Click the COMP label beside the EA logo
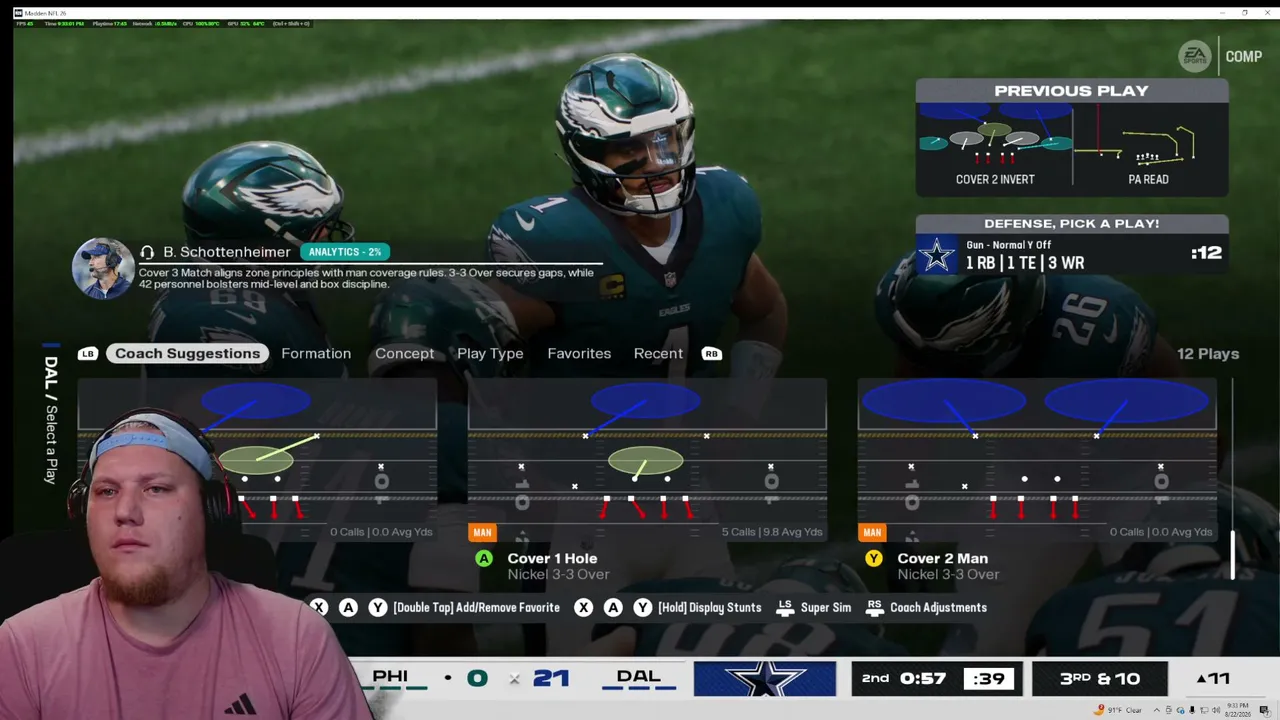 [x=1244, y=57]
